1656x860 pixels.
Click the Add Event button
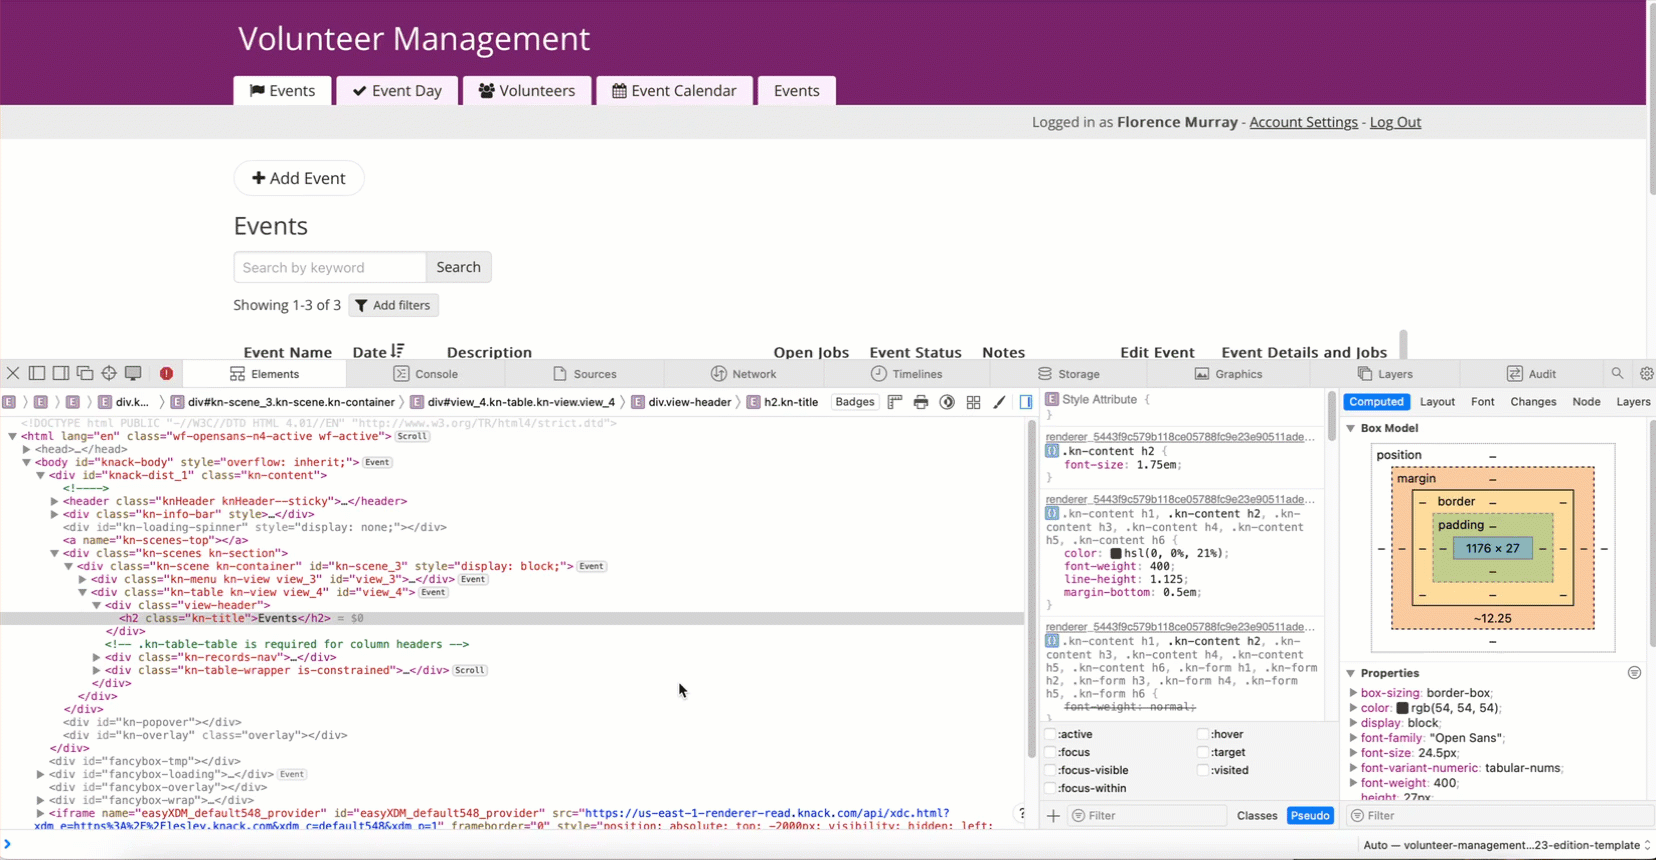[298, 178]
